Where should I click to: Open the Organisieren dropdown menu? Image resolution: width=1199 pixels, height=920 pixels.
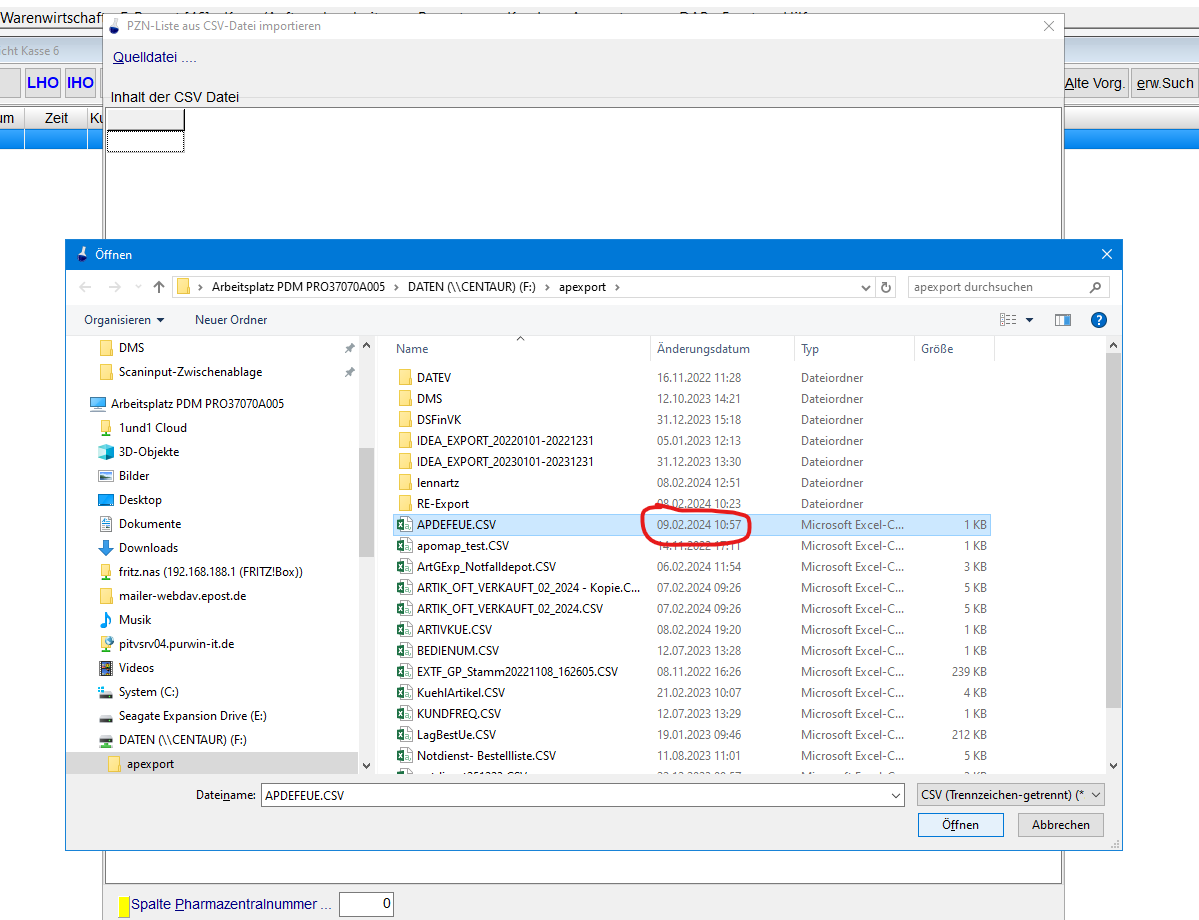pos(124,320)
